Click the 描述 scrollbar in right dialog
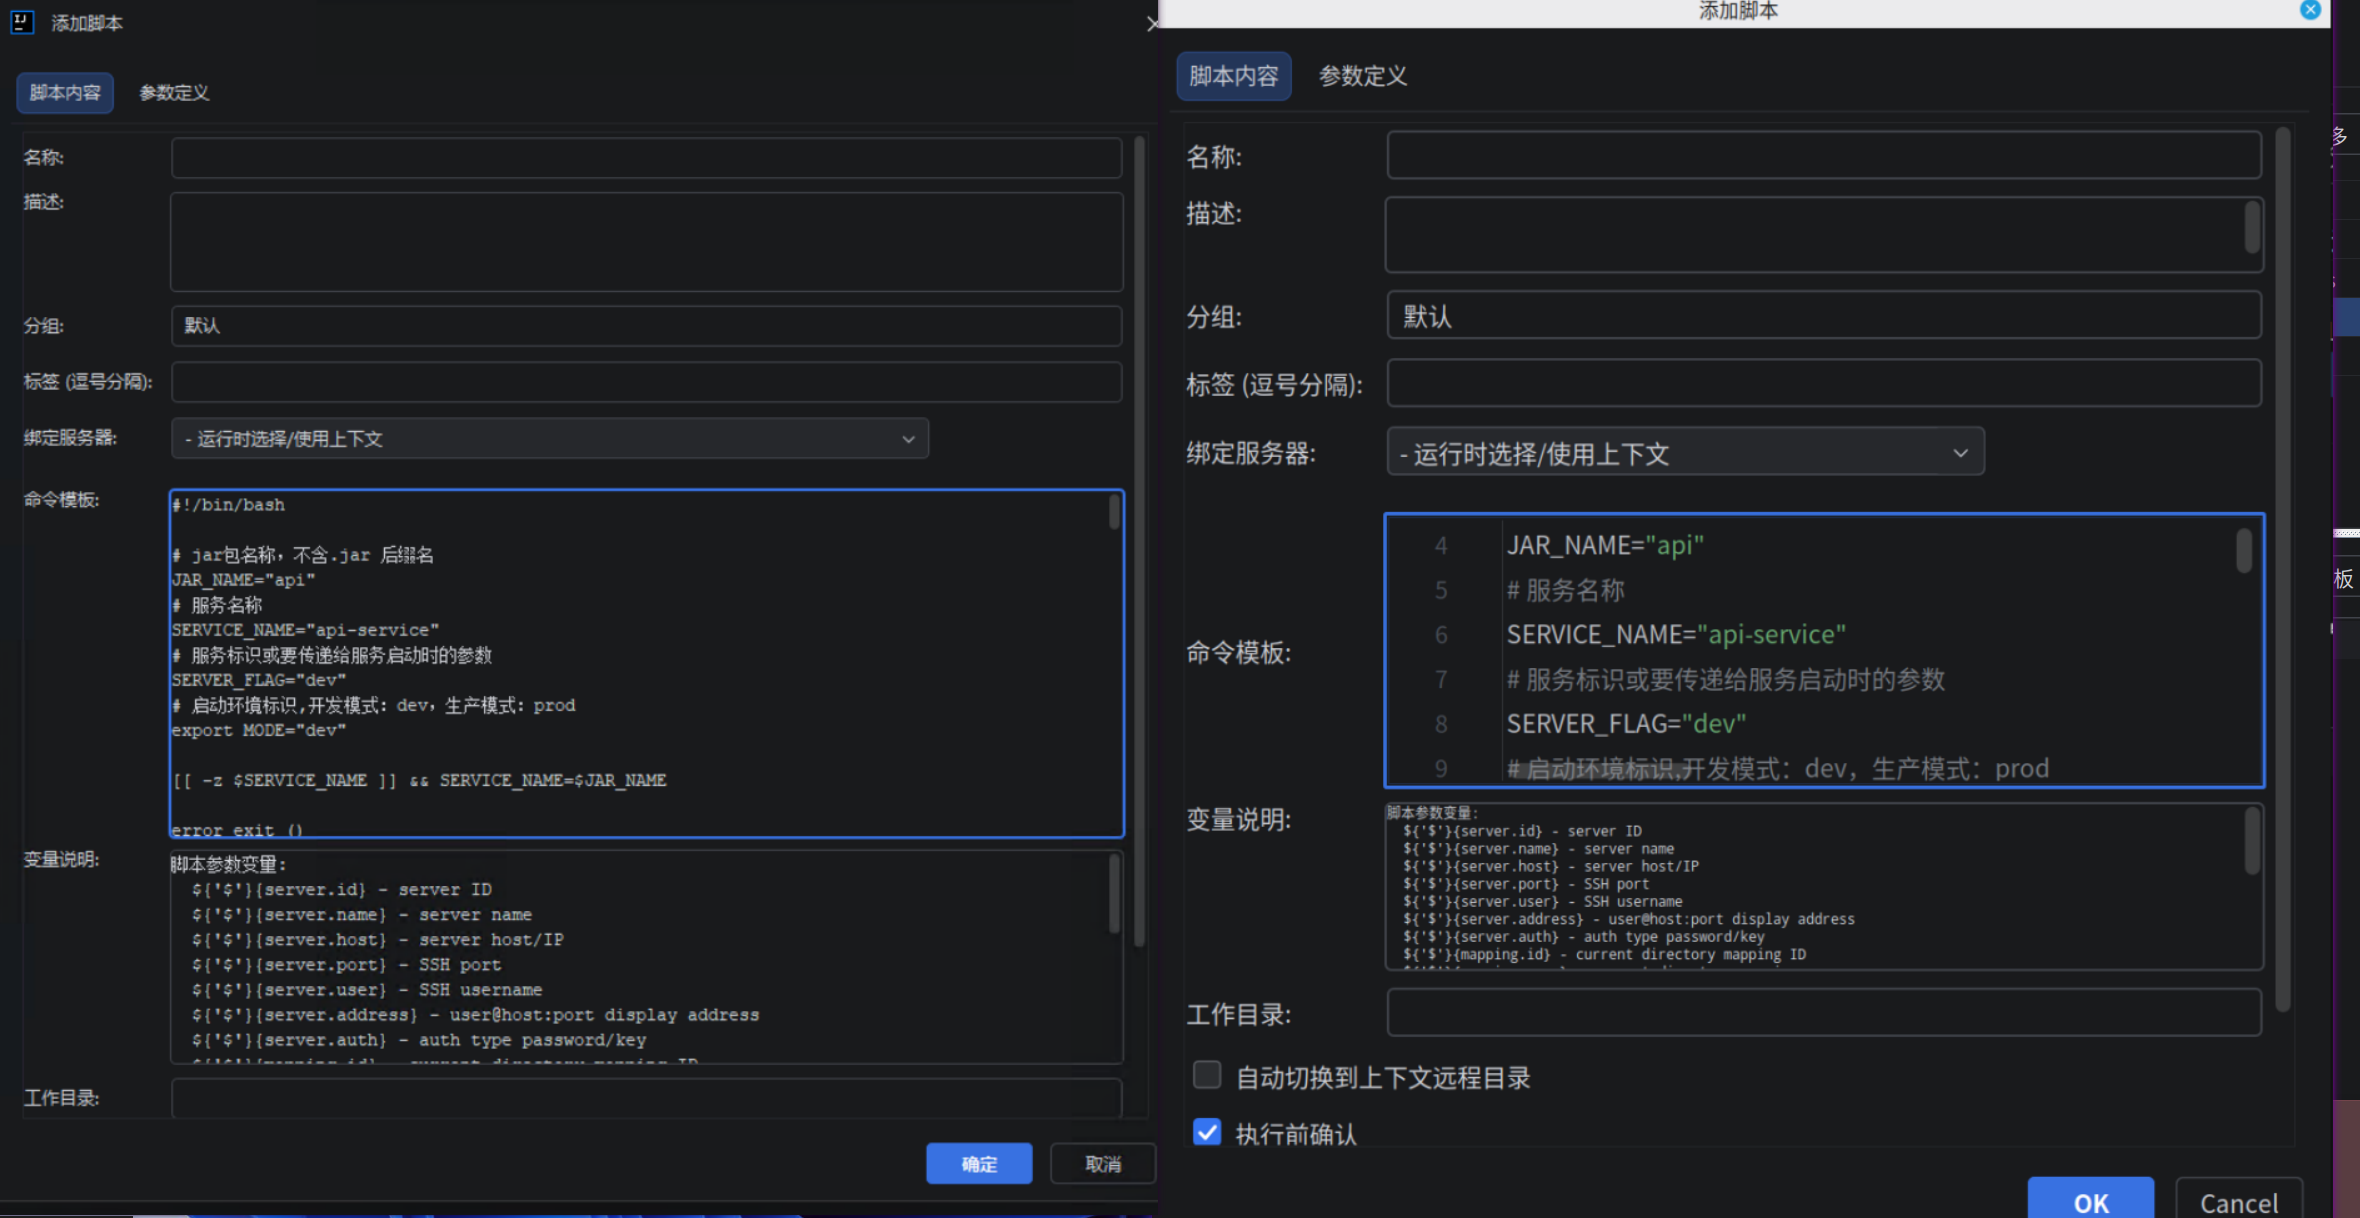The width and height of the screenshot is (2360, 1218). tap(2252, 227)
